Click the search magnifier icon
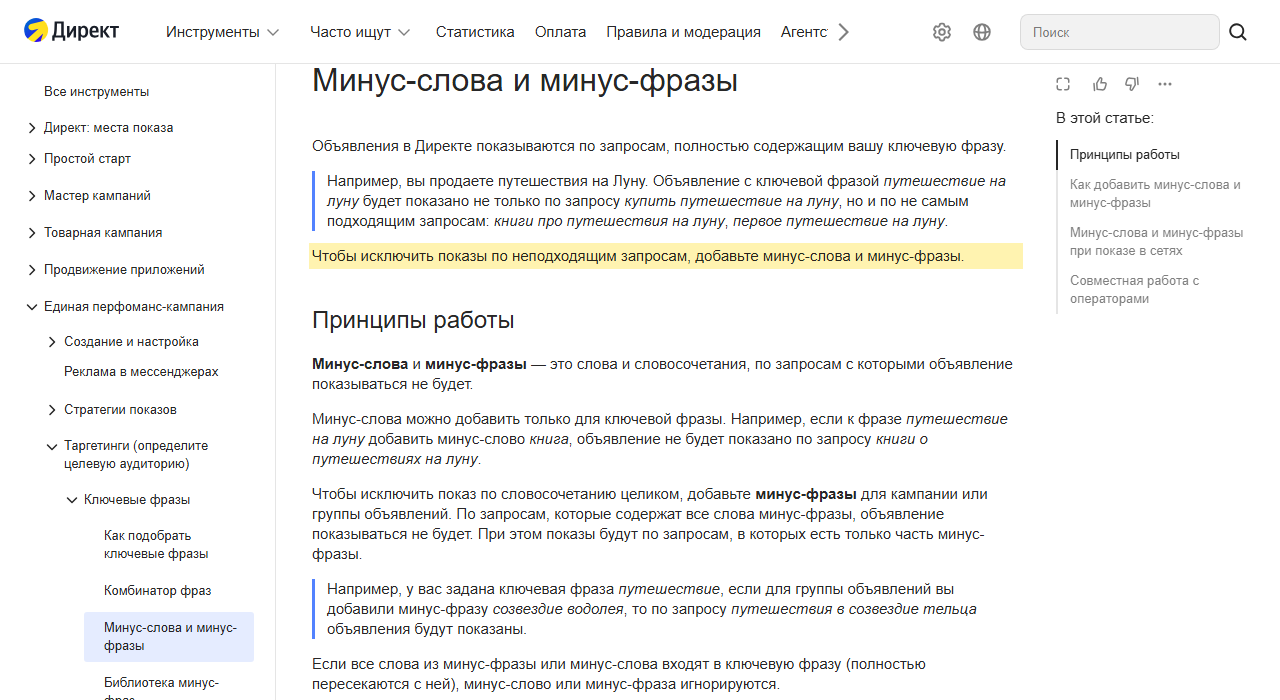The image size is (1280, 700). [1238, 32]
